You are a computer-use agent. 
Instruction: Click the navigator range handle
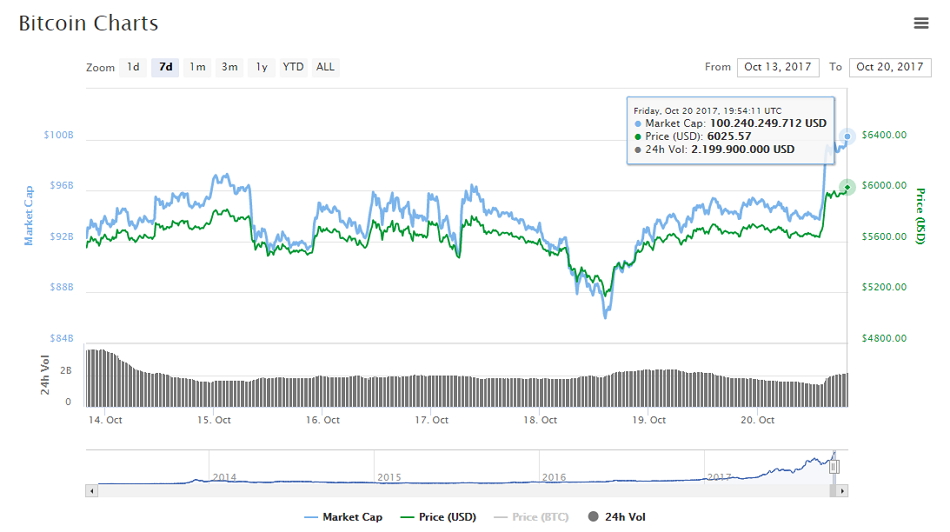[834, 467]
